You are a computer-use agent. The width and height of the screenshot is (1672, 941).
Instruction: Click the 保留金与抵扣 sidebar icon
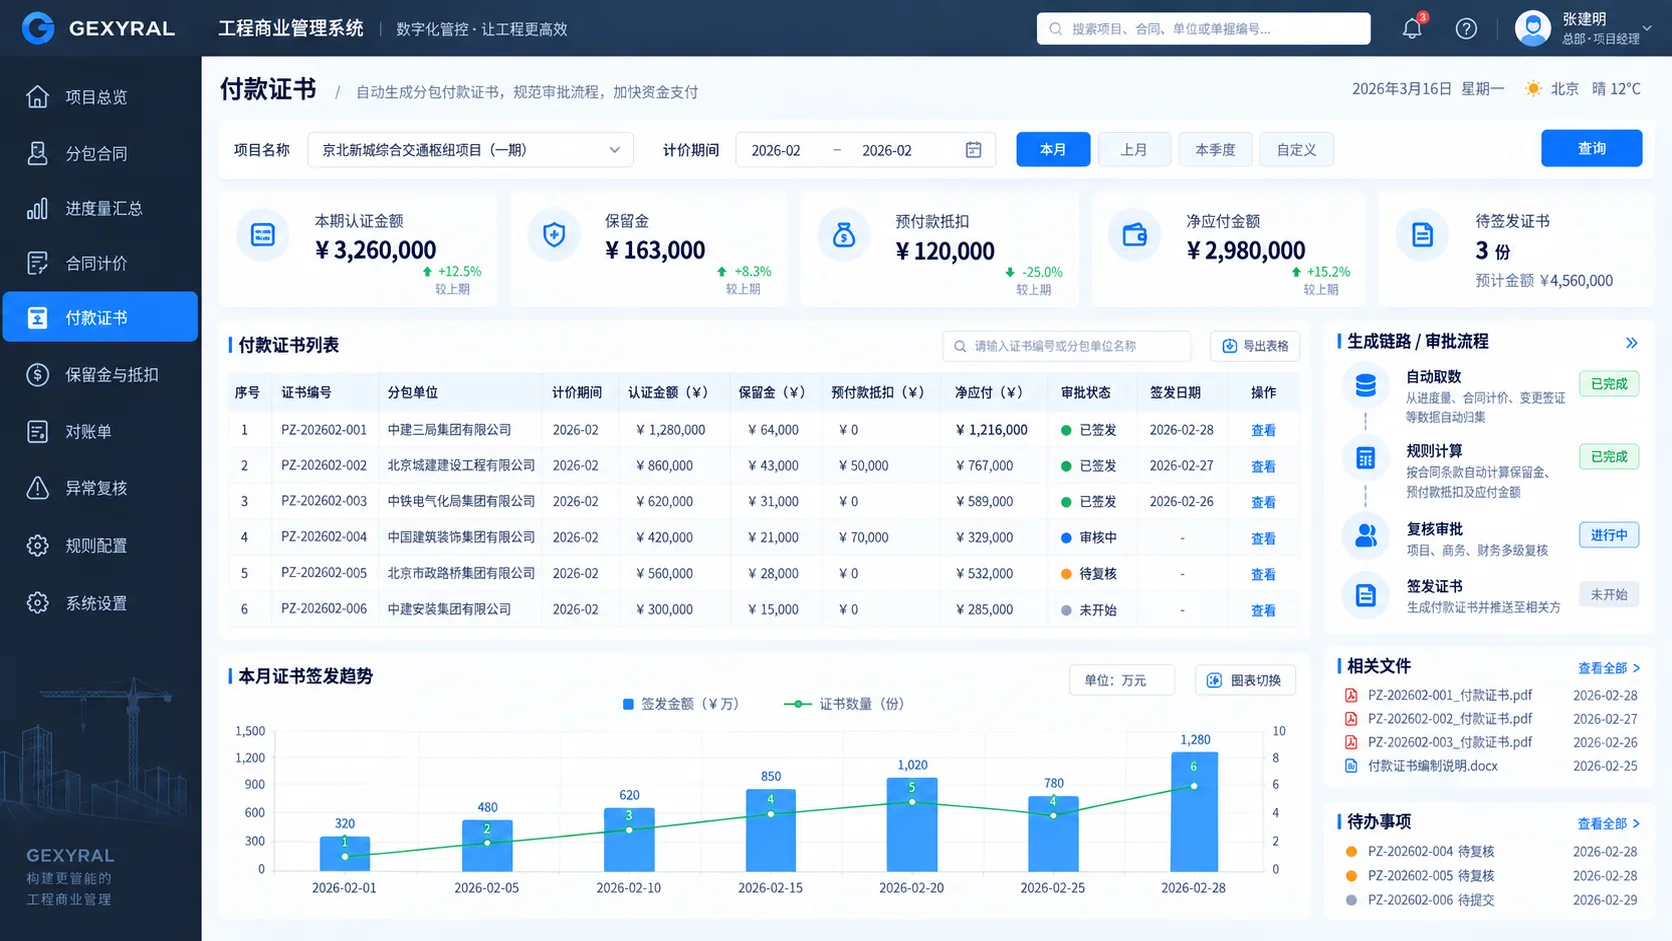click(x=38, y=374)
